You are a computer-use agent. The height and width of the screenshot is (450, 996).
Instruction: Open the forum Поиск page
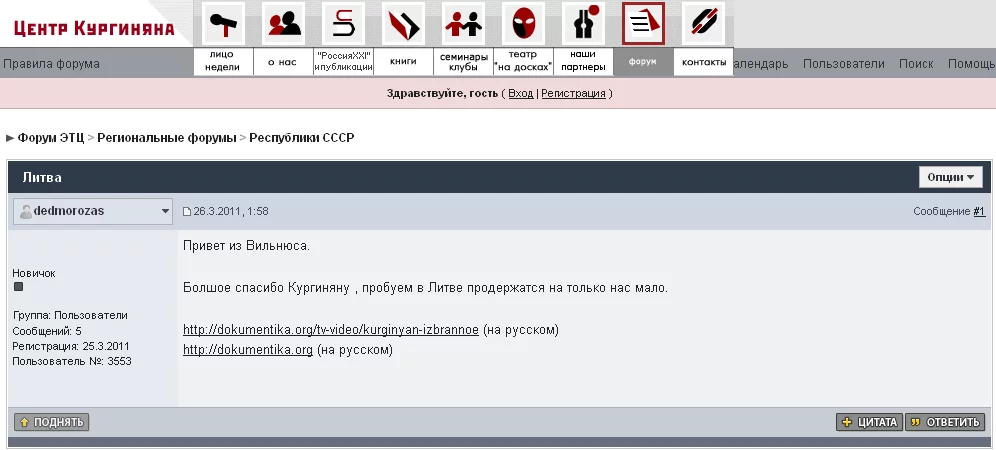916,64
